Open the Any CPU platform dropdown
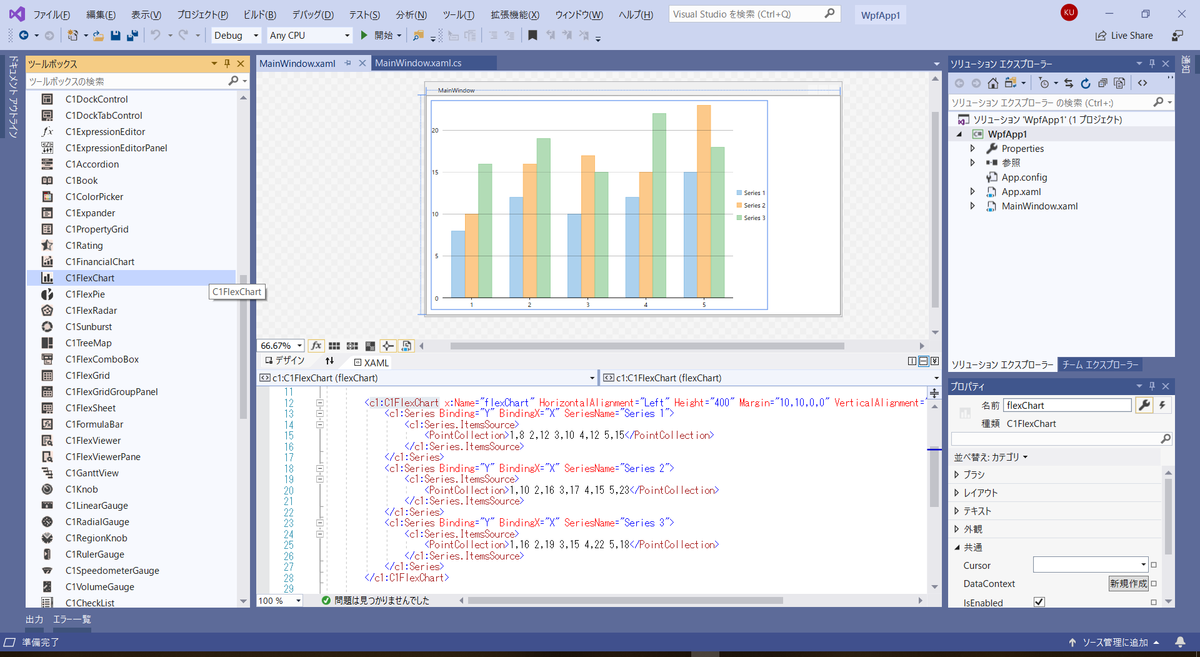Viewport: 1200px width, 657px height. tap(309, 35)
